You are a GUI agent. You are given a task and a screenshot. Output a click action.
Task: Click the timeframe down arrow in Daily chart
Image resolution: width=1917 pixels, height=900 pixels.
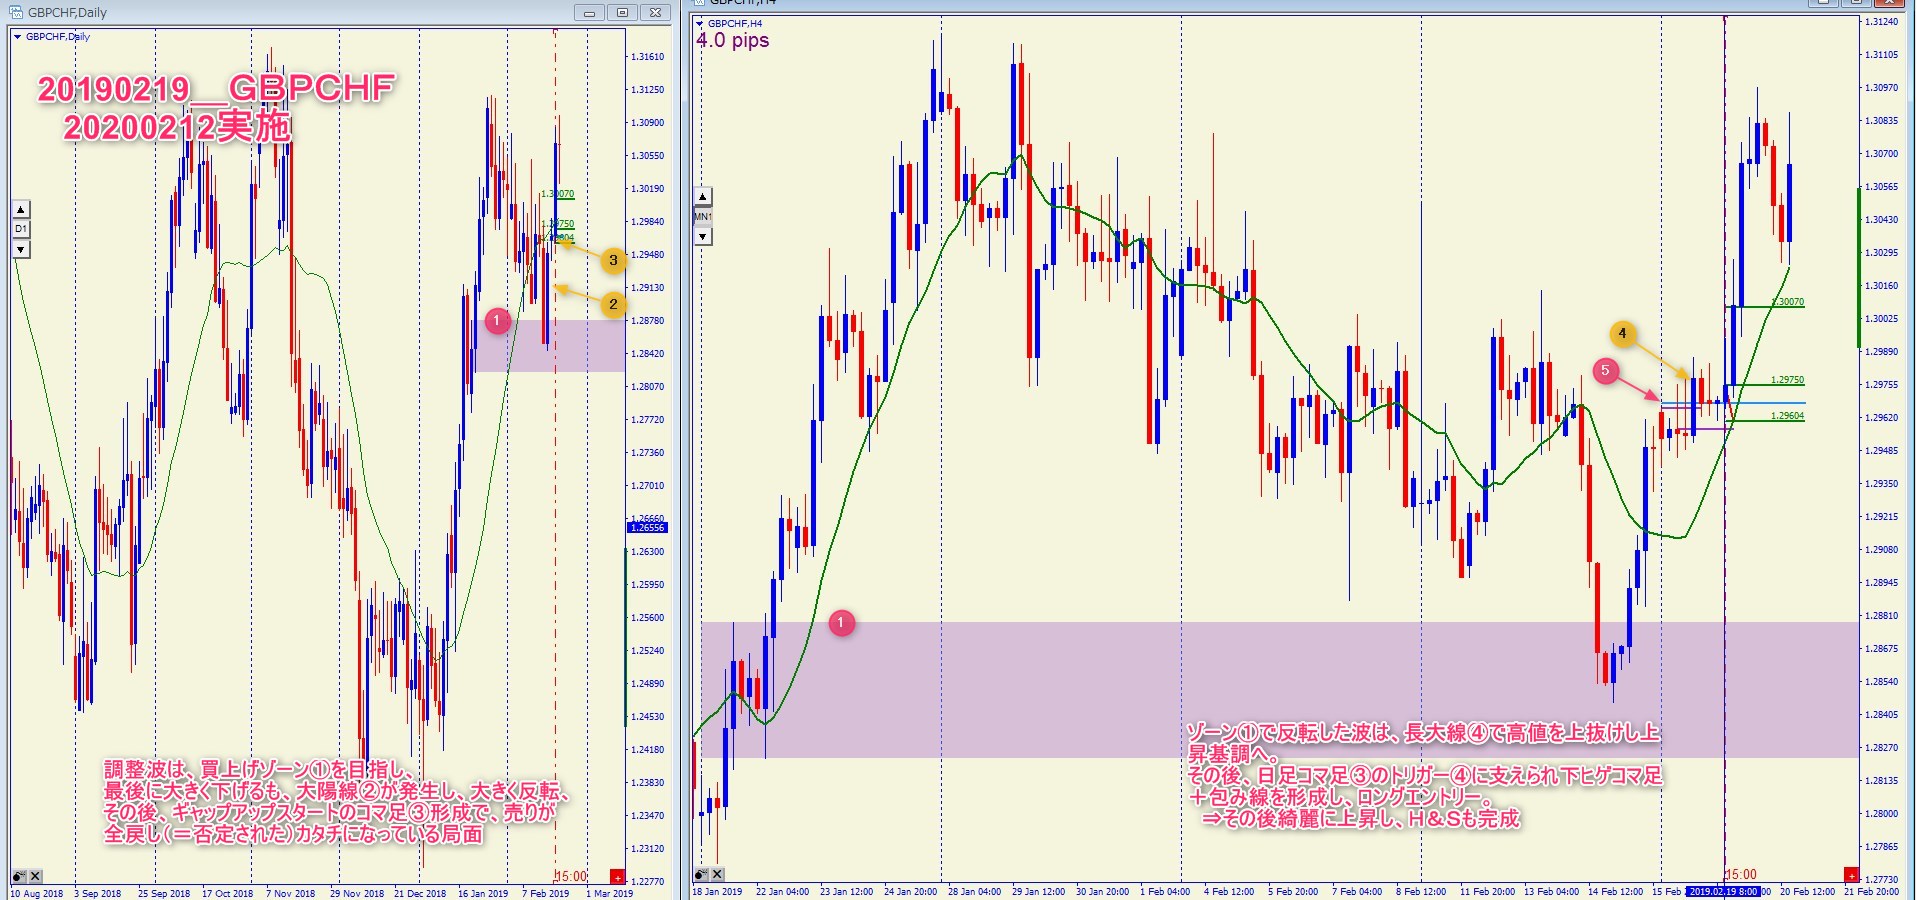click(x=21, y=249)
